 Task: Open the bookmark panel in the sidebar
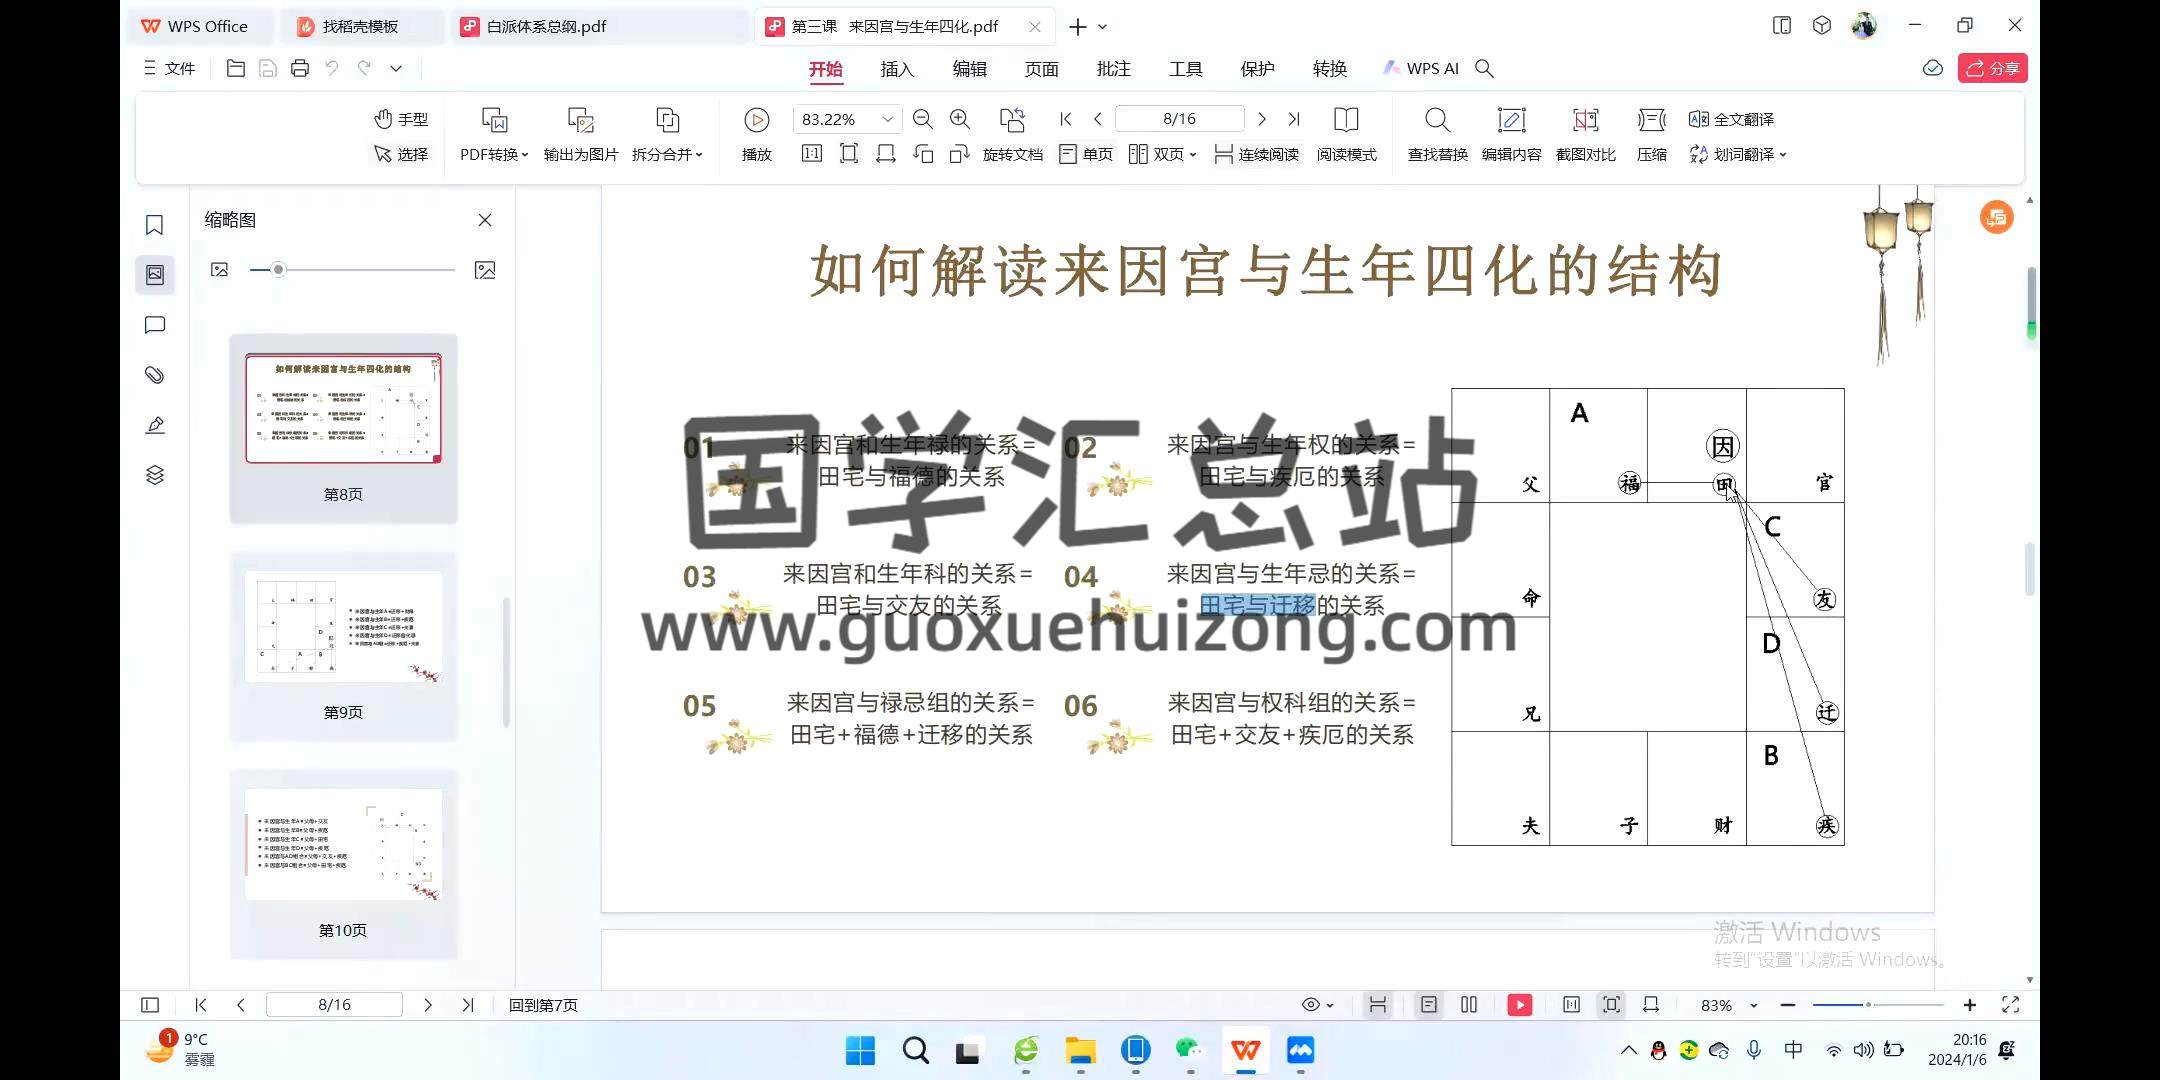click(154, 225)
